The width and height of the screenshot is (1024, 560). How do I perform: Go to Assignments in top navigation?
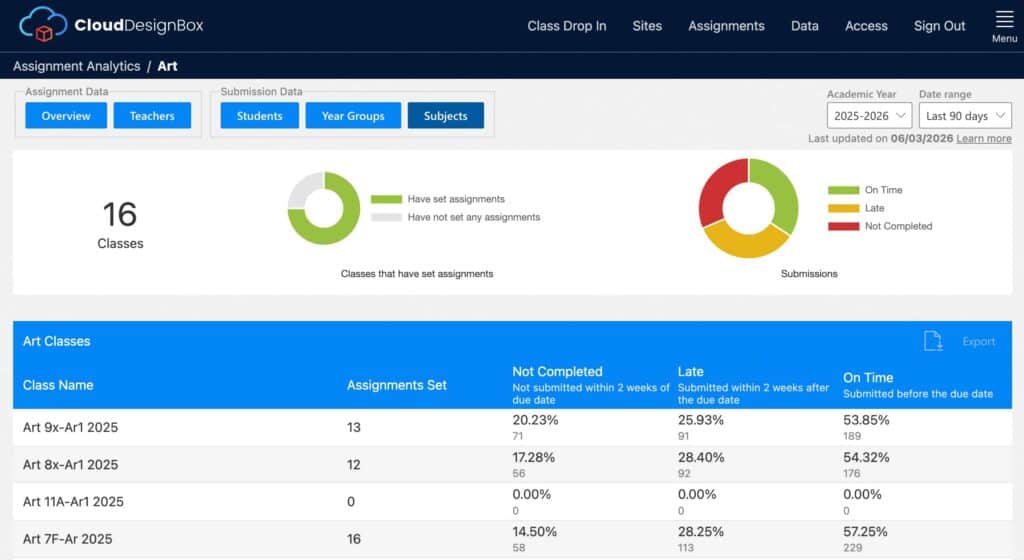tap(726, 26)
